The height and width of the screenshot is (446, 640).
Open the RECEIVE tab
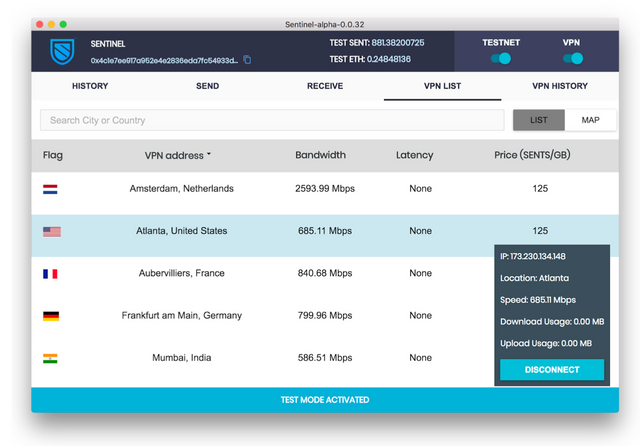coord(325,86)
